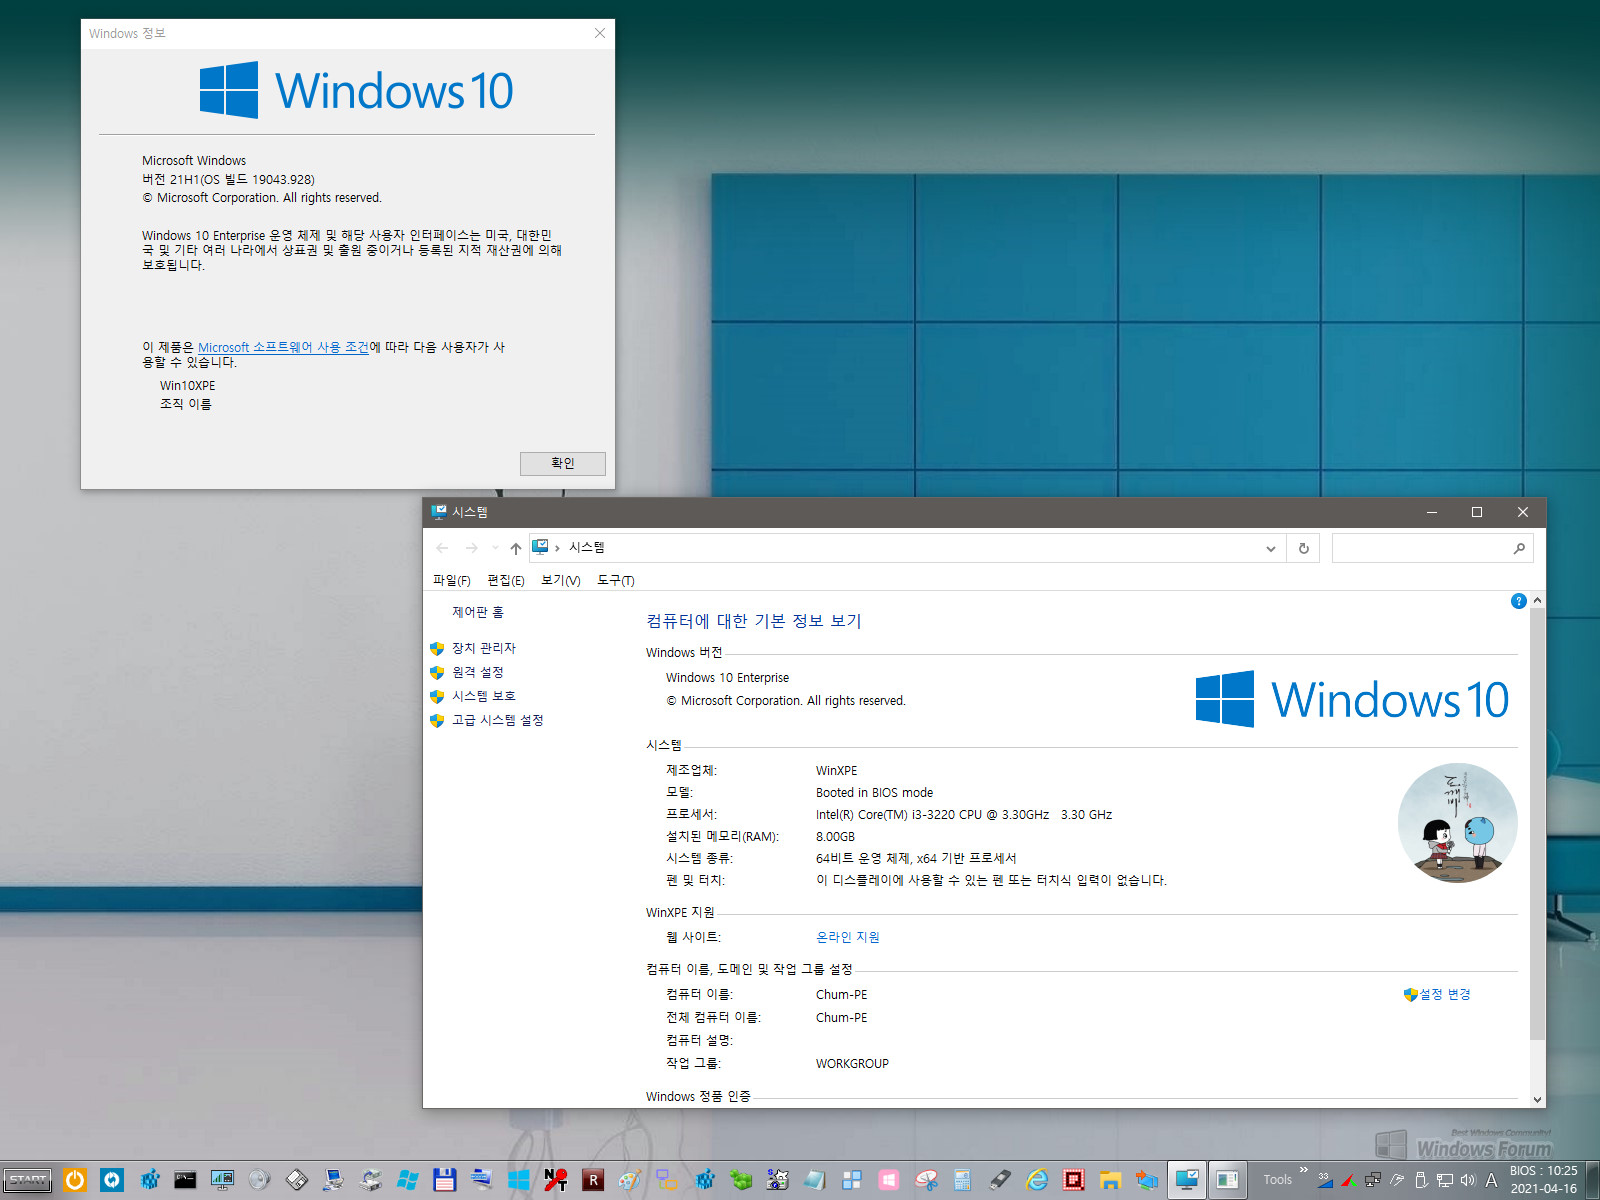This screenshot has width=1600, height=1200.
Task: Open the address bar history dropdown
Action: 1271,548
